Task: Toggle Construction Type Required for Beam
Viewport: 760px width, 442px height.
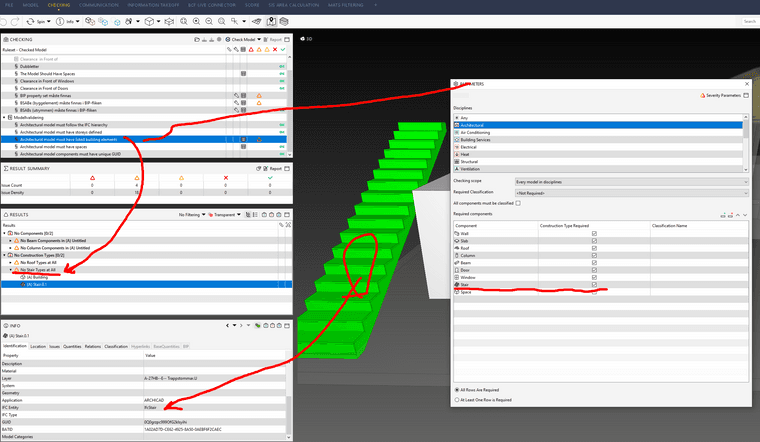Action: [594, 263]
